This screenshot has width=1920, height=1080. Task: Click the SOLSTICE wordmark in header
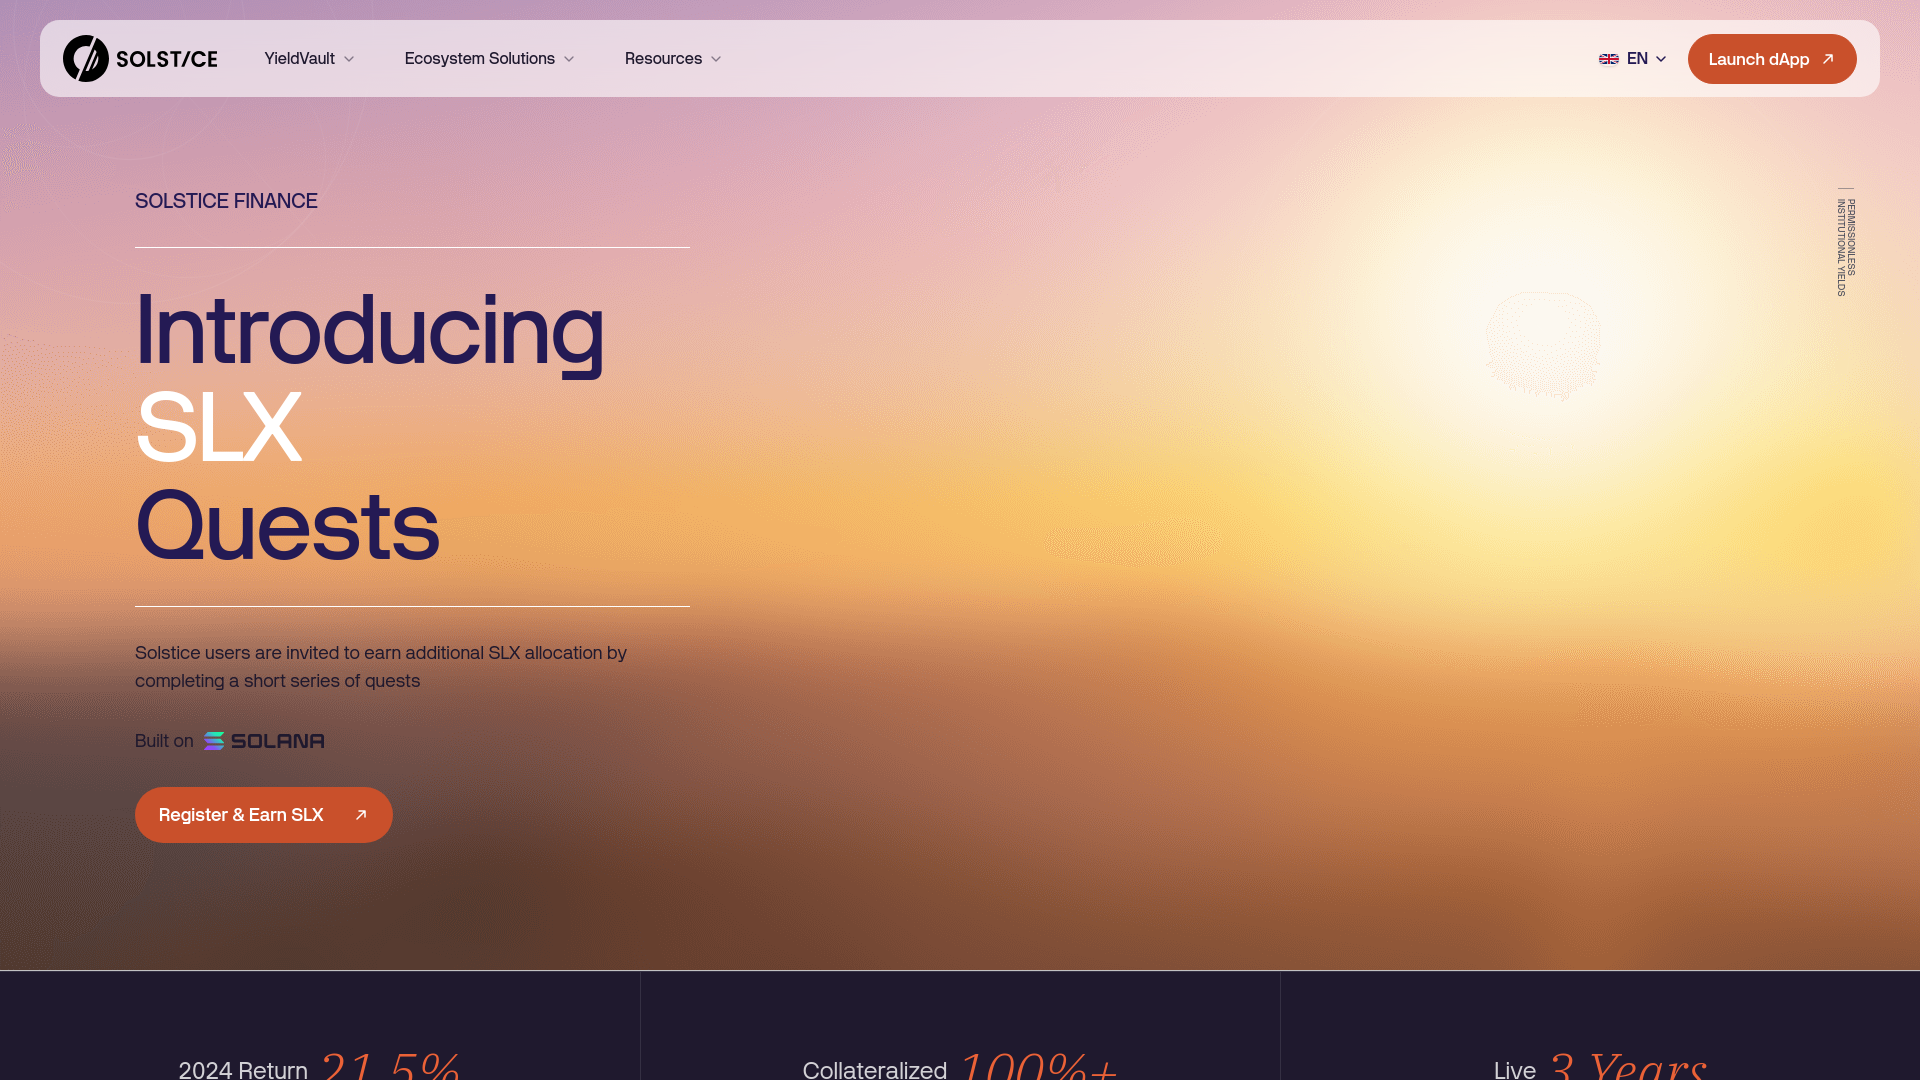click(167, 59)
